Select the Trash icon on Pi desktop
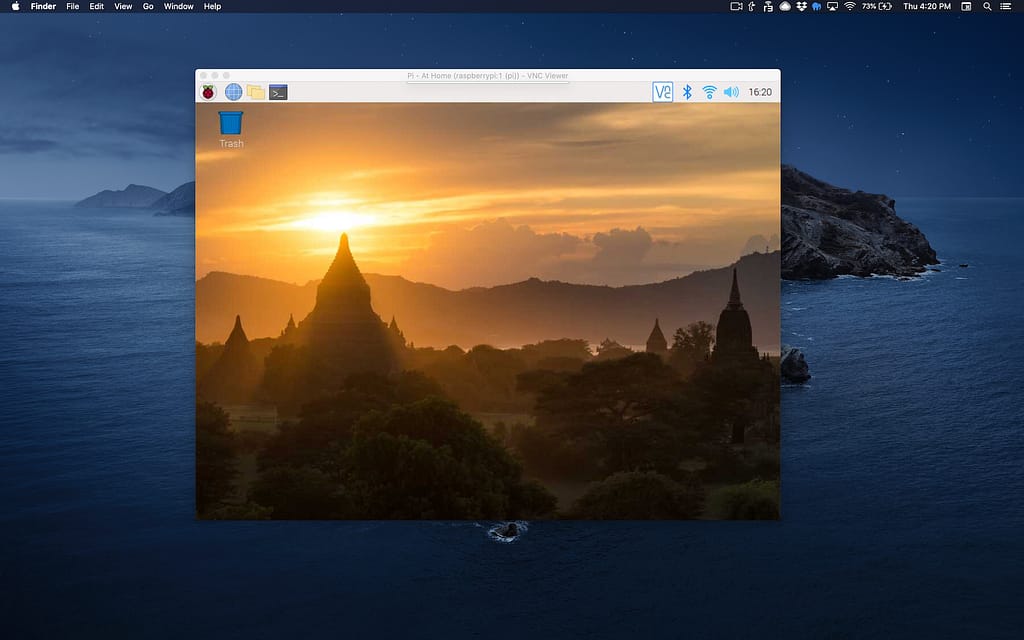Screen dimensions: 1024x640 231,127
